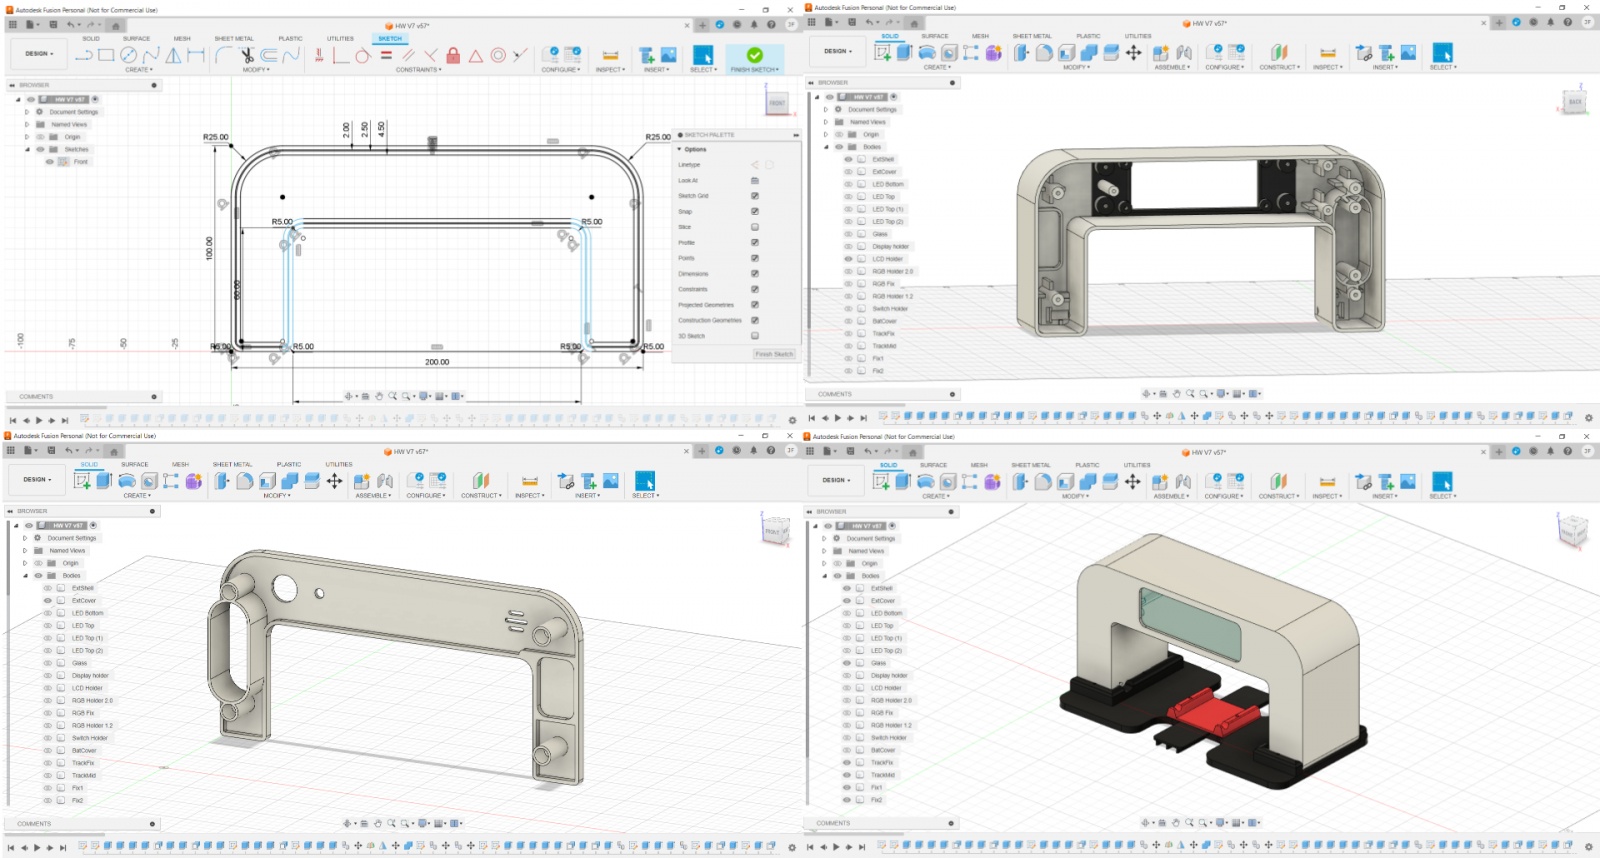Toggle visibility of ExtShell body in top-right browser

(x=849, y=159)
